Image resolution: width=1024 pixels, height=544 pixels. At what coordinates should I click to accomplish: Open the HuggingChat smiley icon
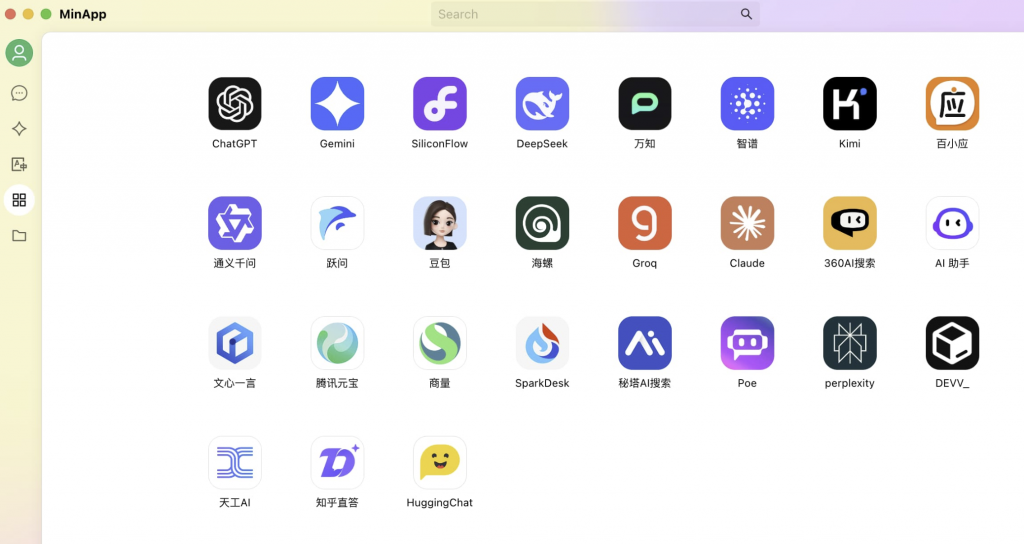click(x=440, y=463)
